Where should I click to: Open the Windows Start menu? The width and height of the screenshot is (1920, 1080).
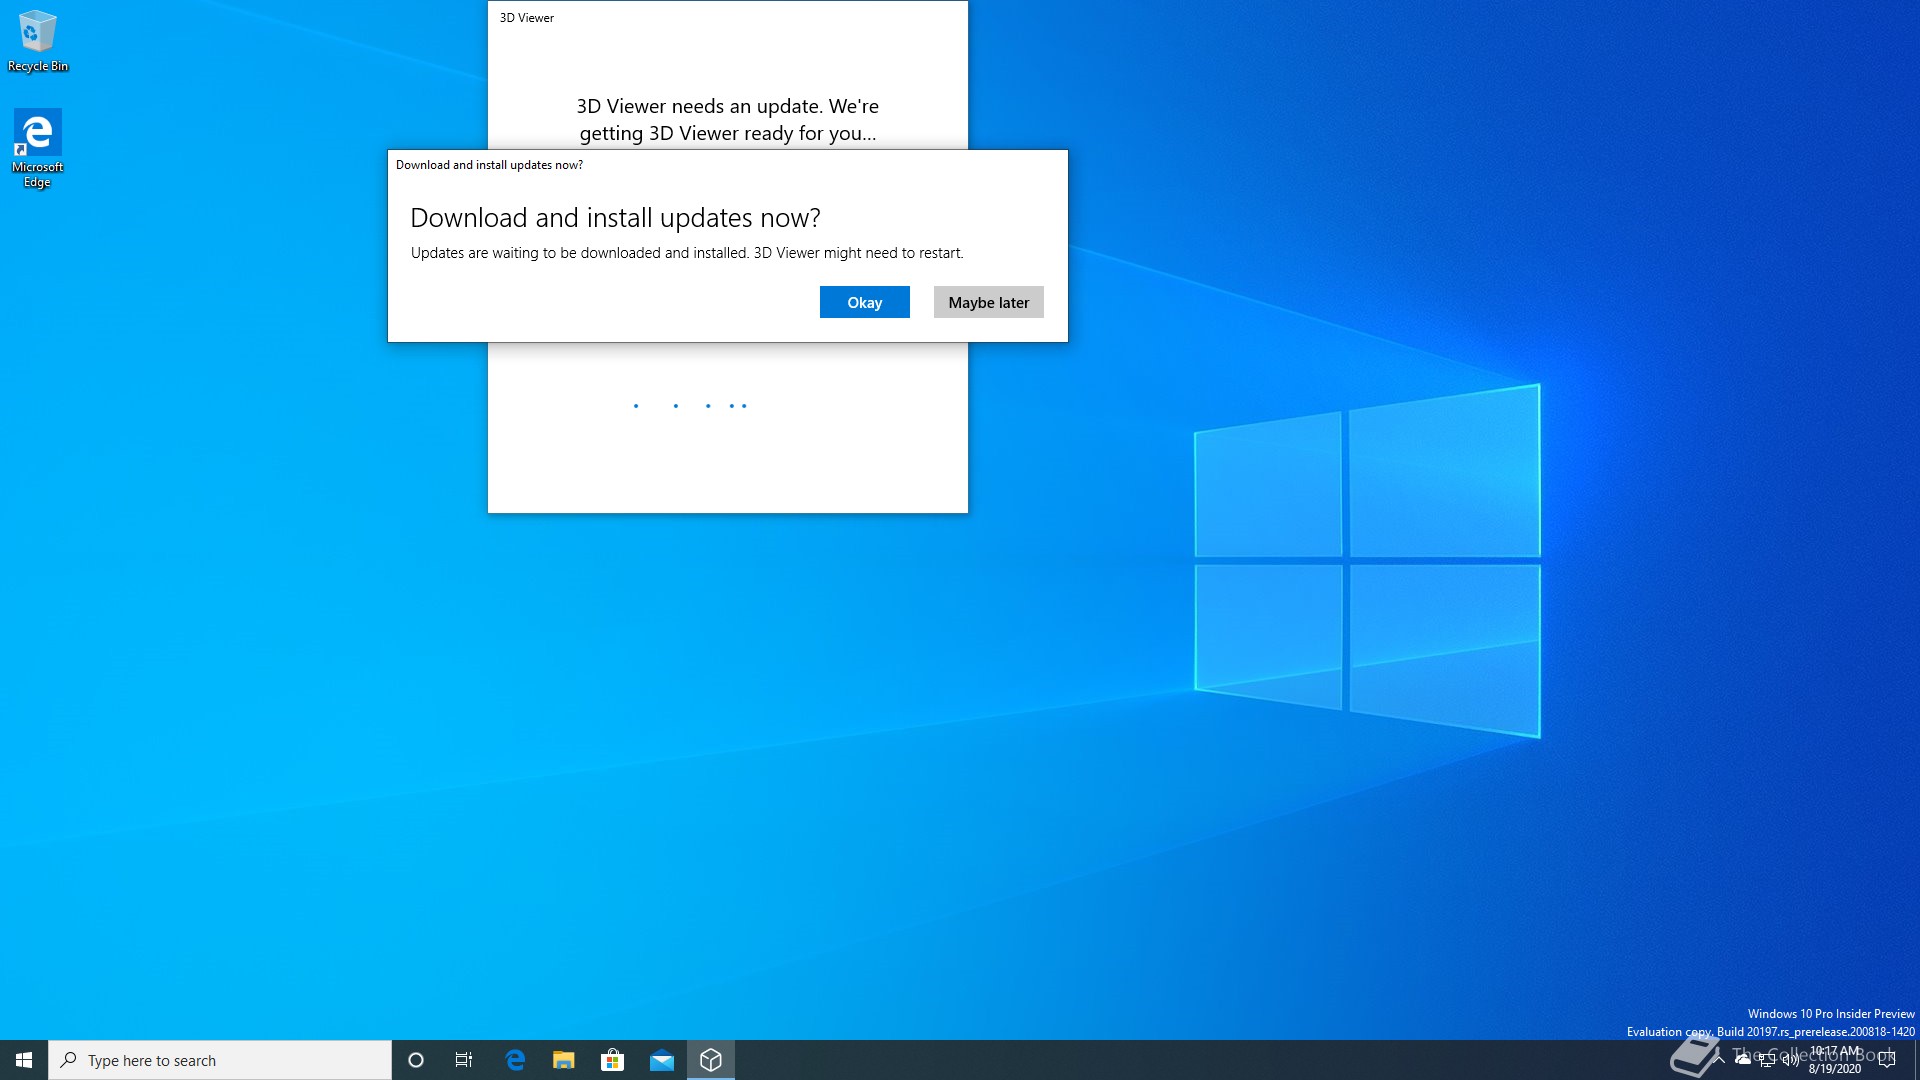[x=24, y=1060]
